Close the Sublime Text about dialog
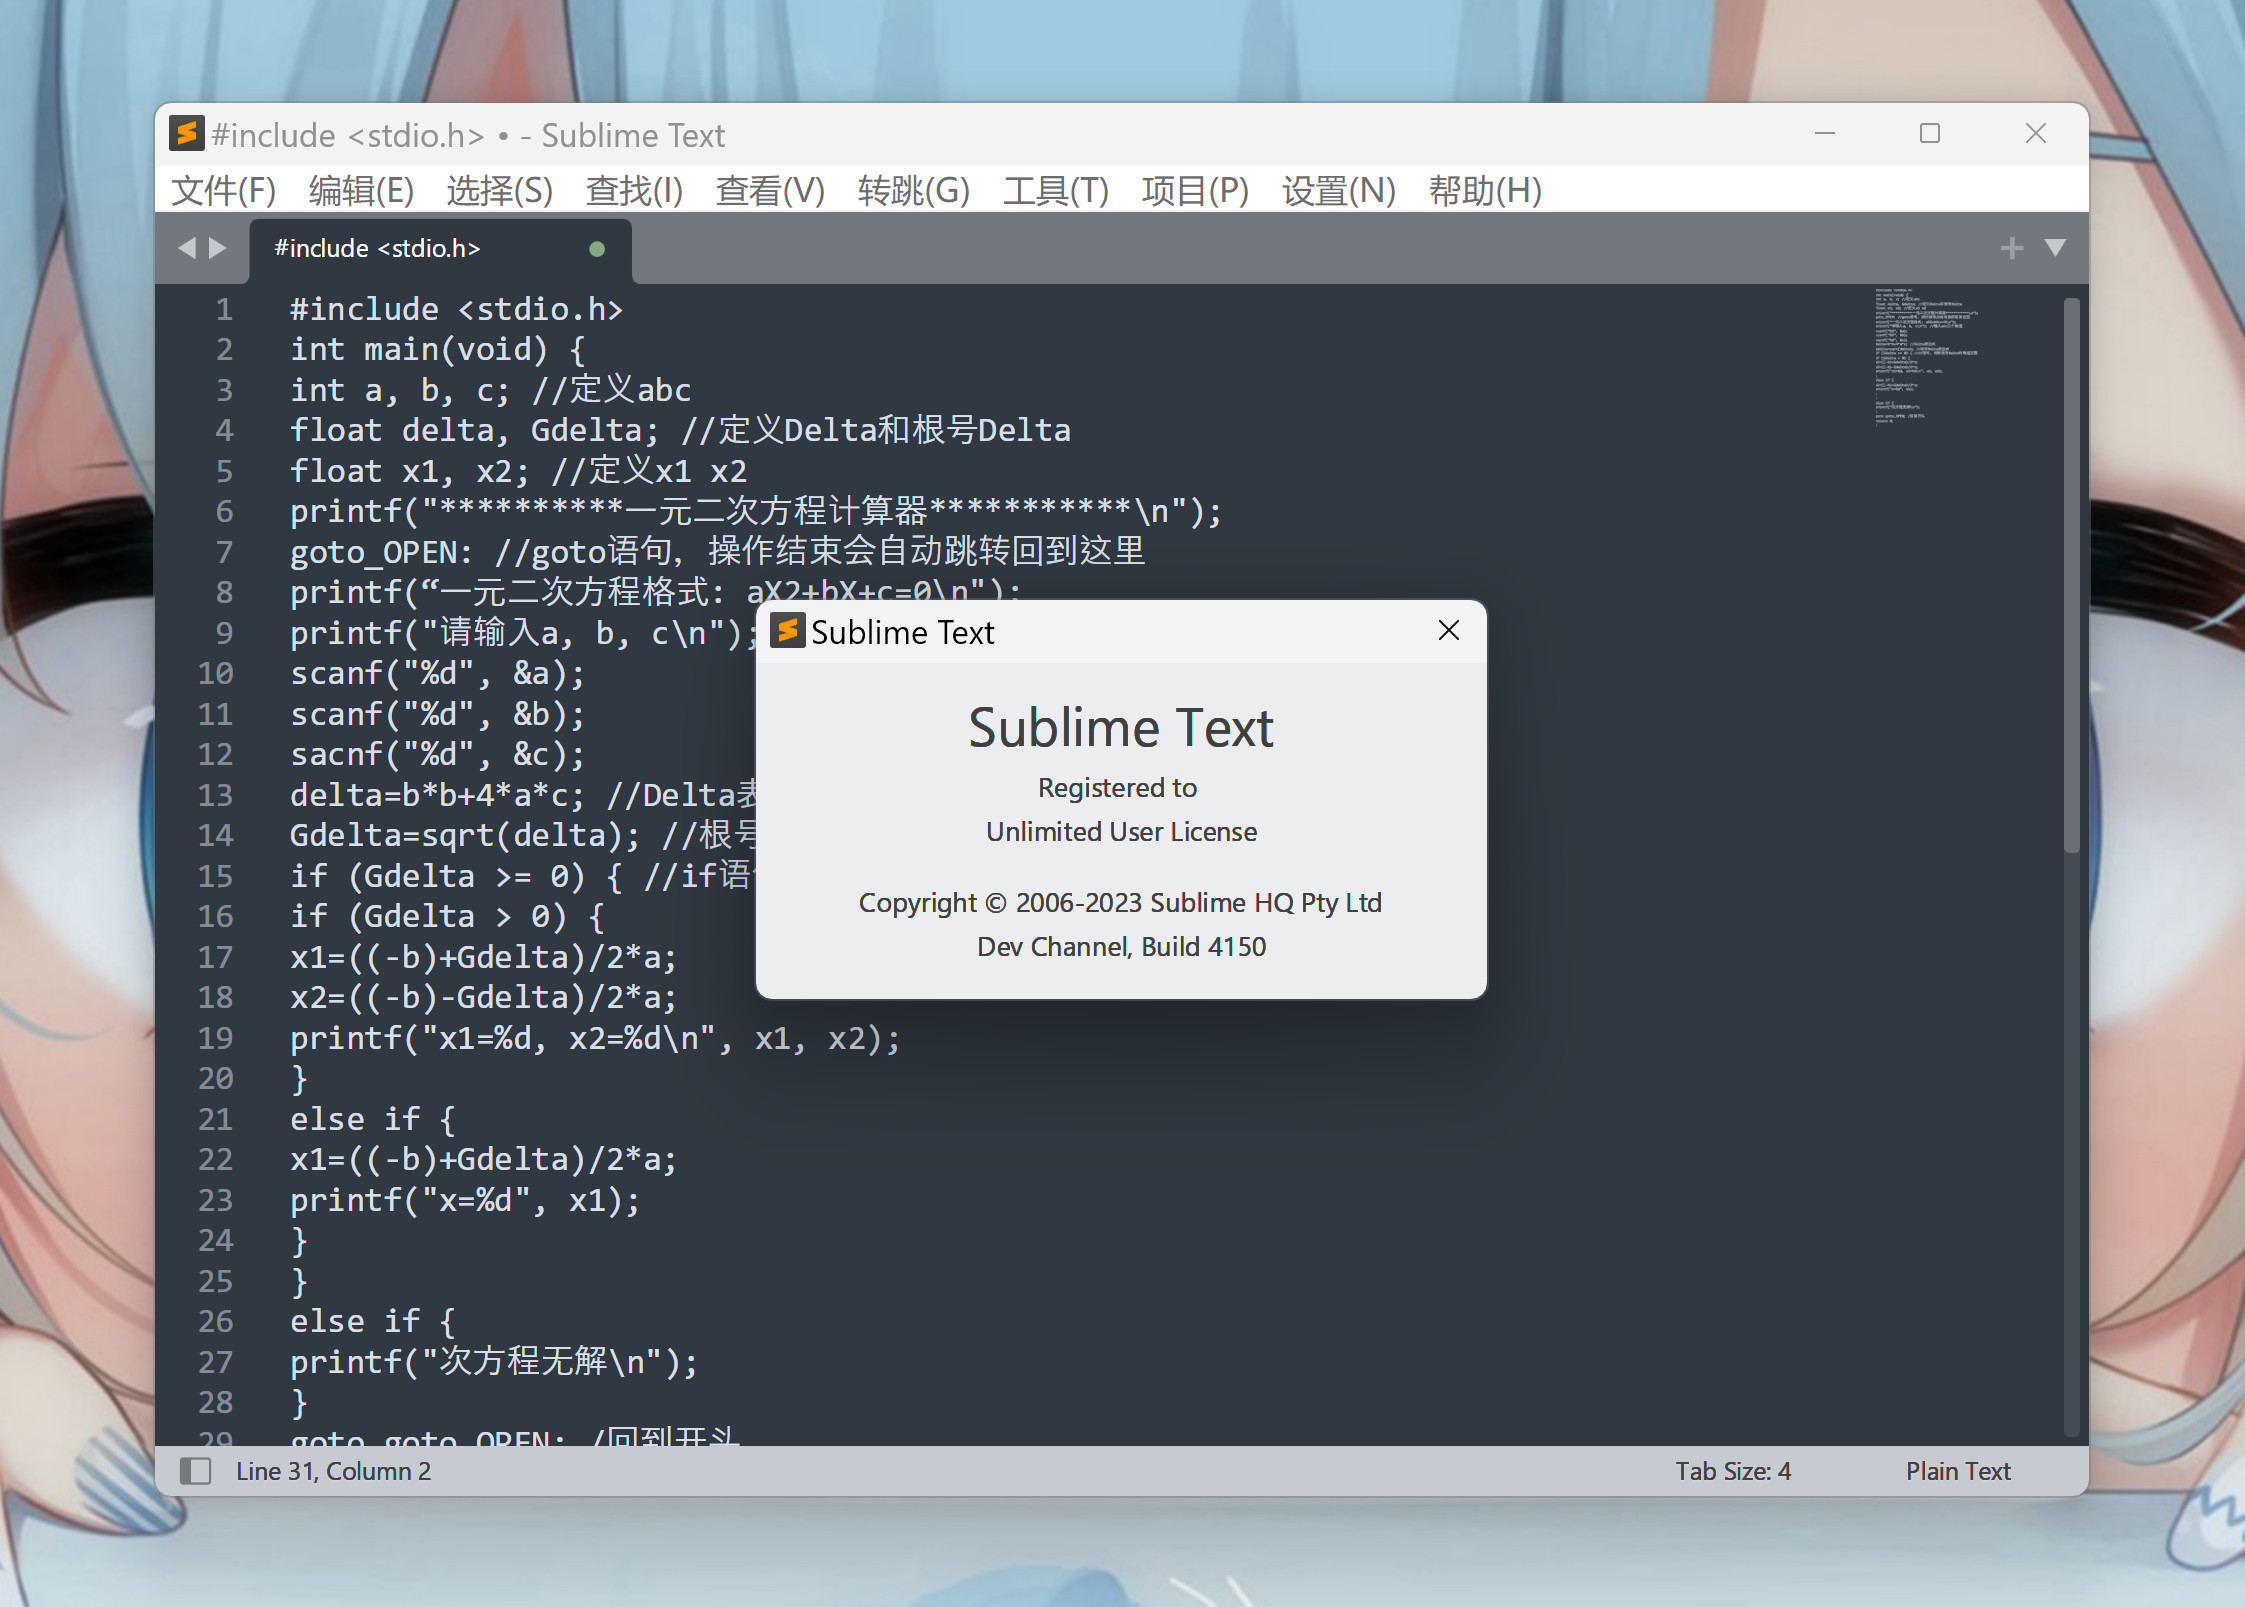2245x1607 pixels. [x=1448, y=630]
